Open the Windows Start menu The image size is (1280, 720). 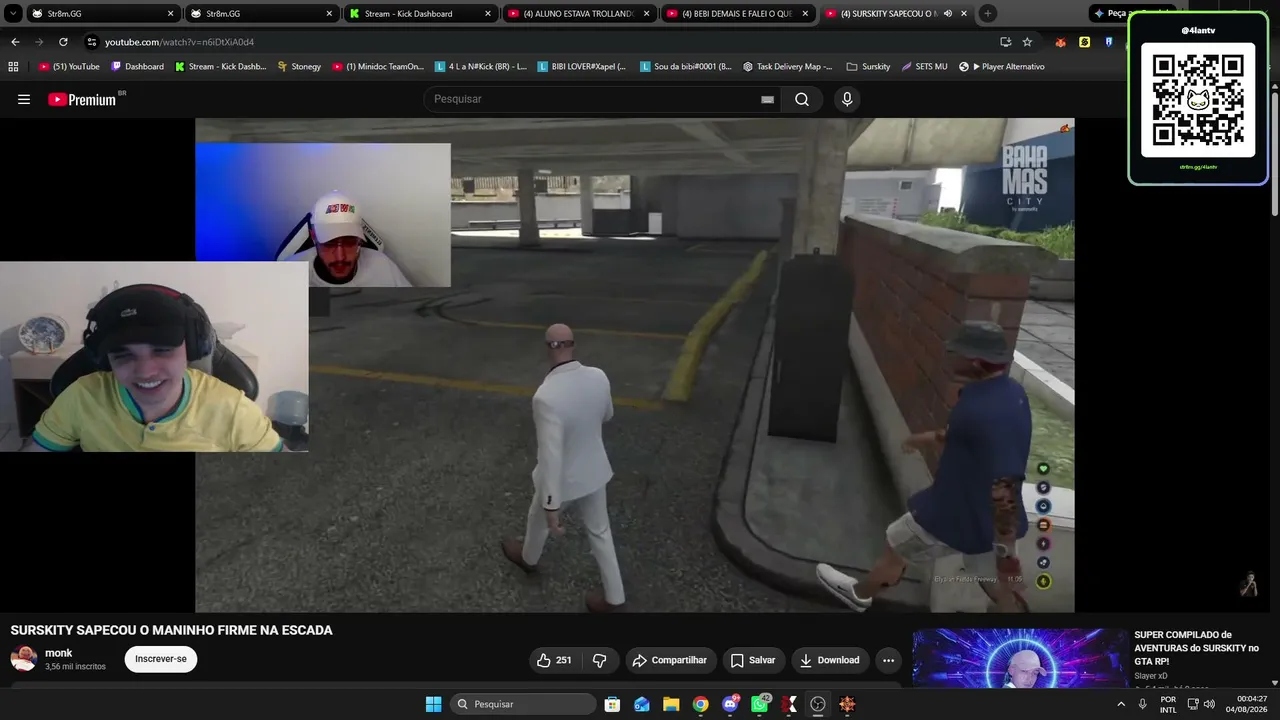pos(433,704)
